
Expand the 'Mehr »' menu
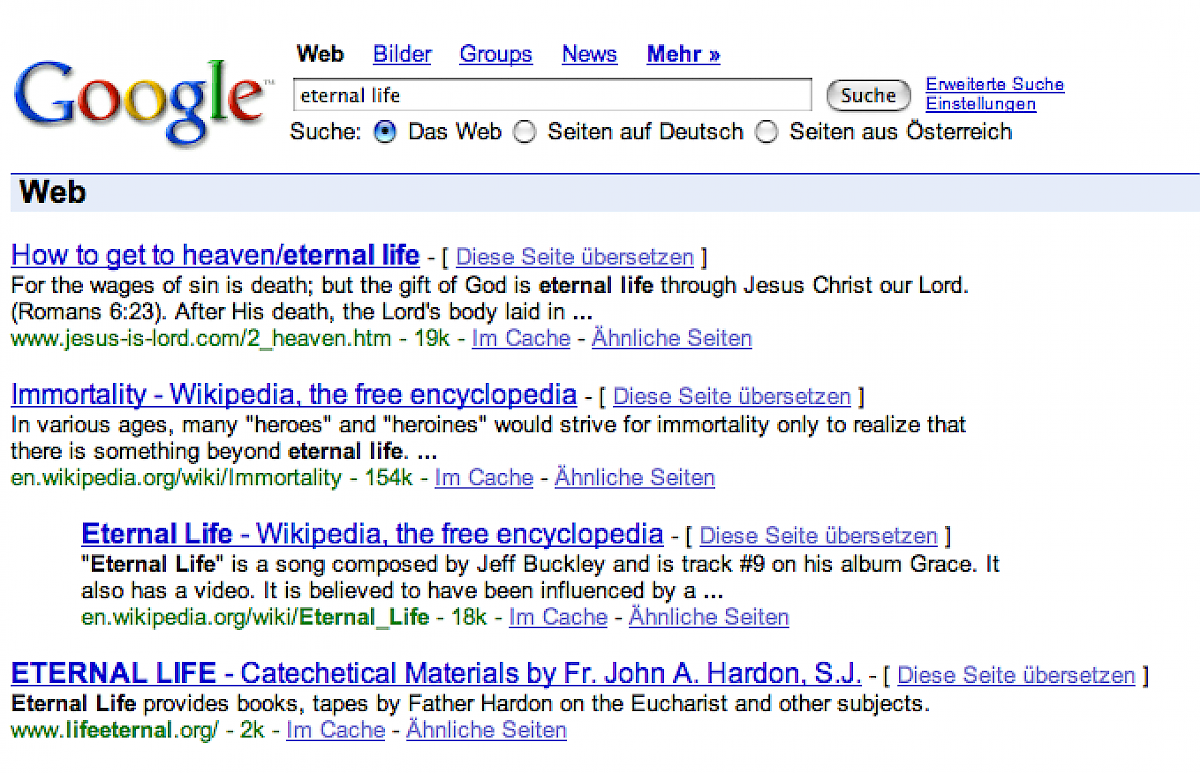(683, 54)
